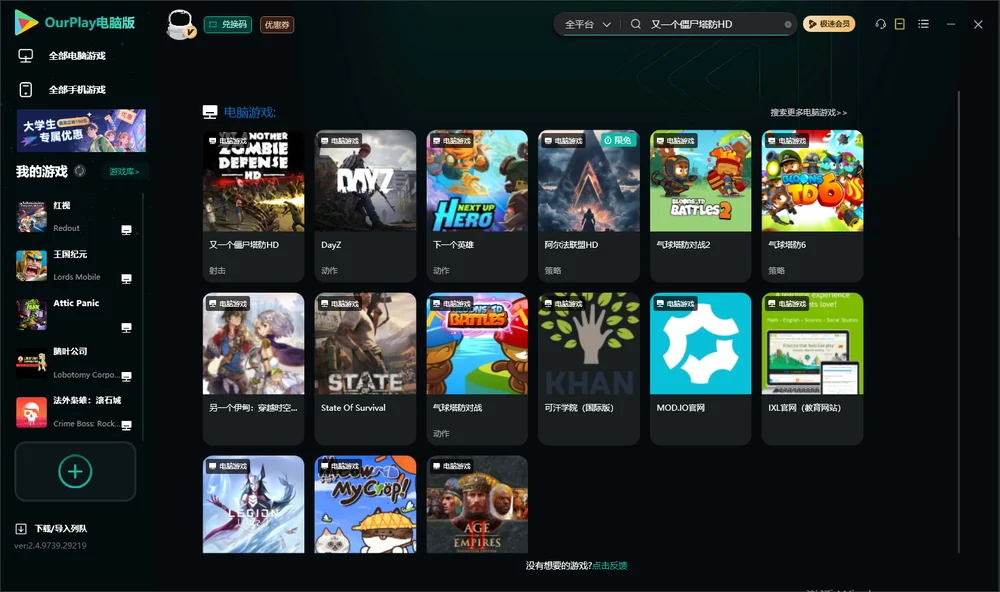Click the 射击 genre label
Image resolution: width=1000 pixels, height=592 pixels.
[217, 270]
